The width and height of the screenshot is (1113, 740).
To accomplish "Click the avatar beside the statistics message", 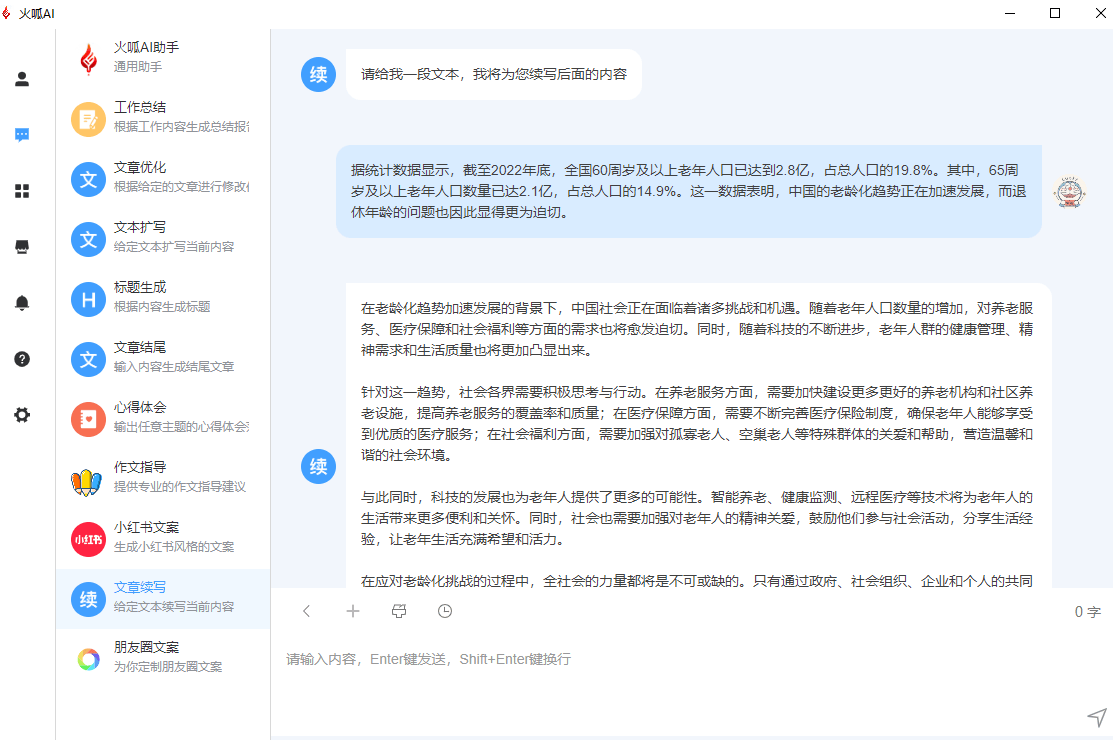I will (x=1069, y=191).
